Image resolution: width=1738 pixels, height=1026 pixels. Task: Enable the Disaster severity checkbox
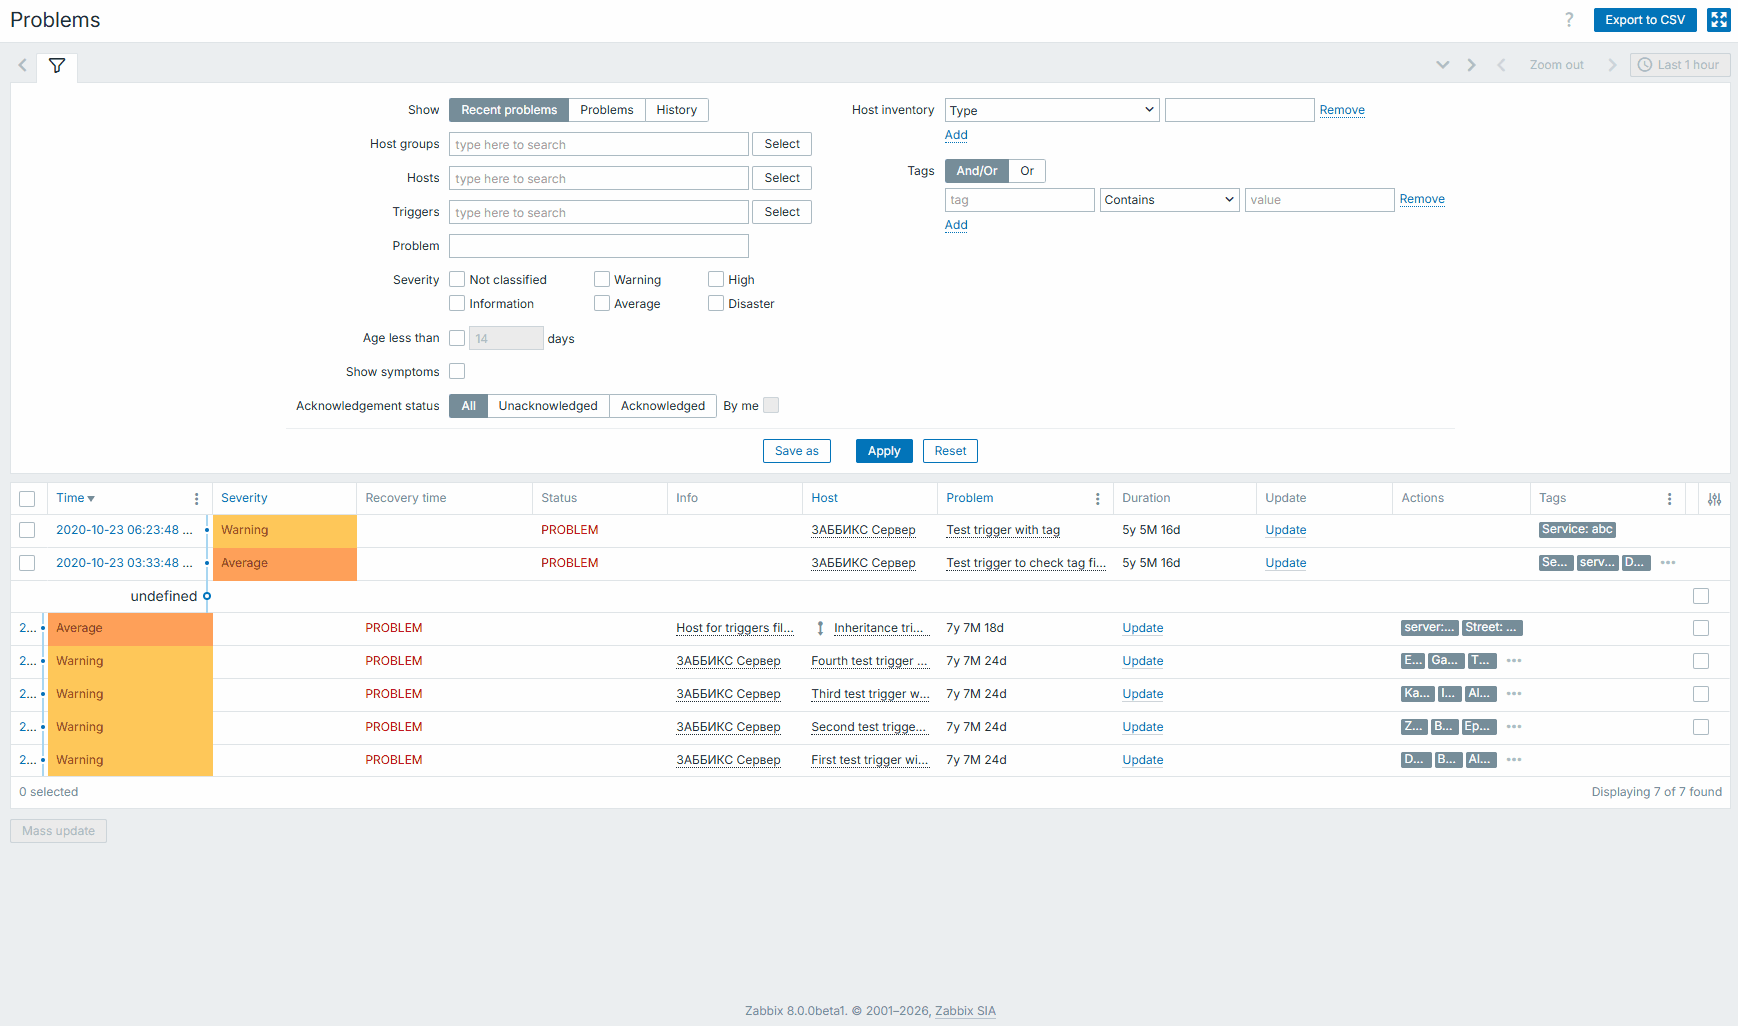pos(716,304)
